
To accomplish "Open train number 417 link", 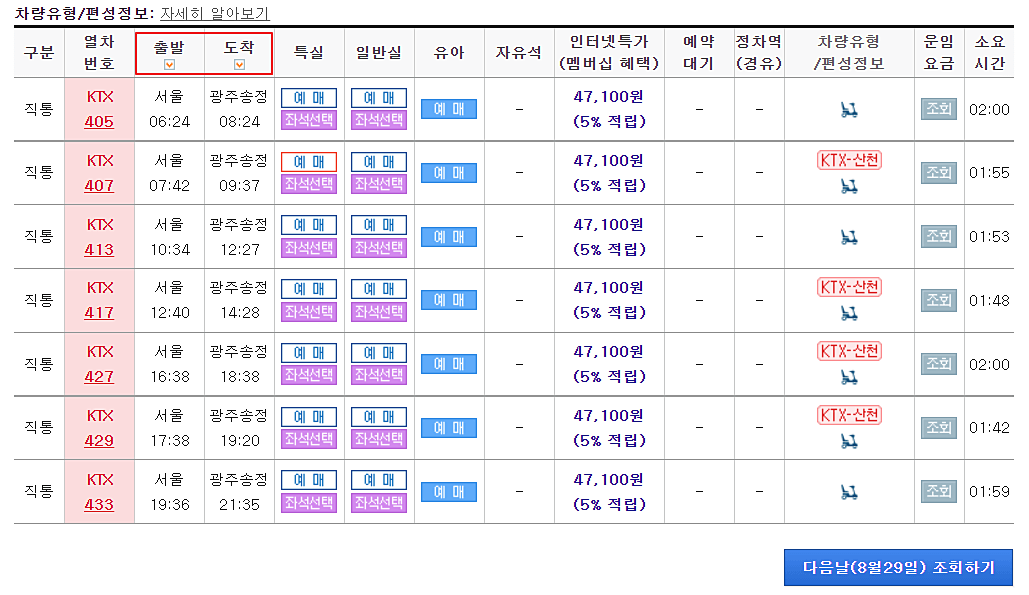I will [x=99, y=313].
